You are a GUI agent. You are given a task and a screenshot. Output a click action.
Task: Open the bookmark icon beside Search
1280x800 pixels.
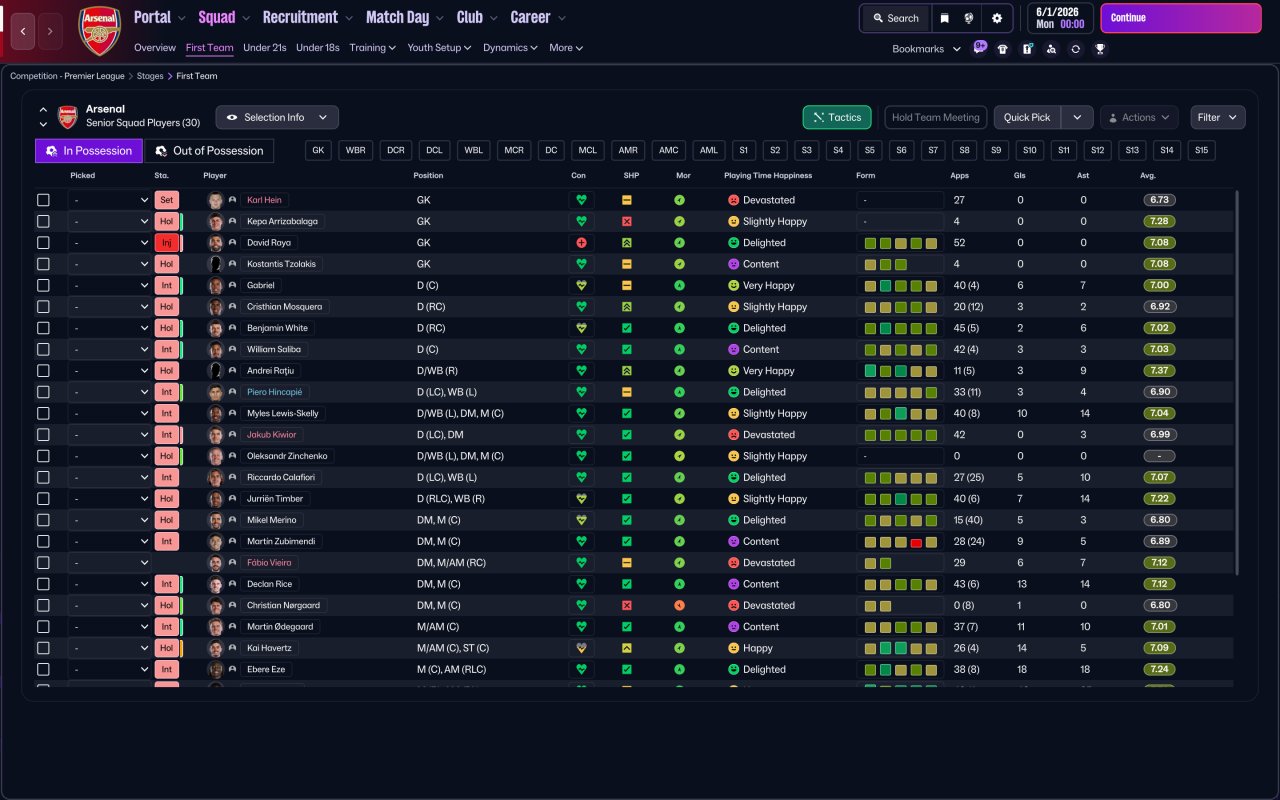(x=944, y=18)
